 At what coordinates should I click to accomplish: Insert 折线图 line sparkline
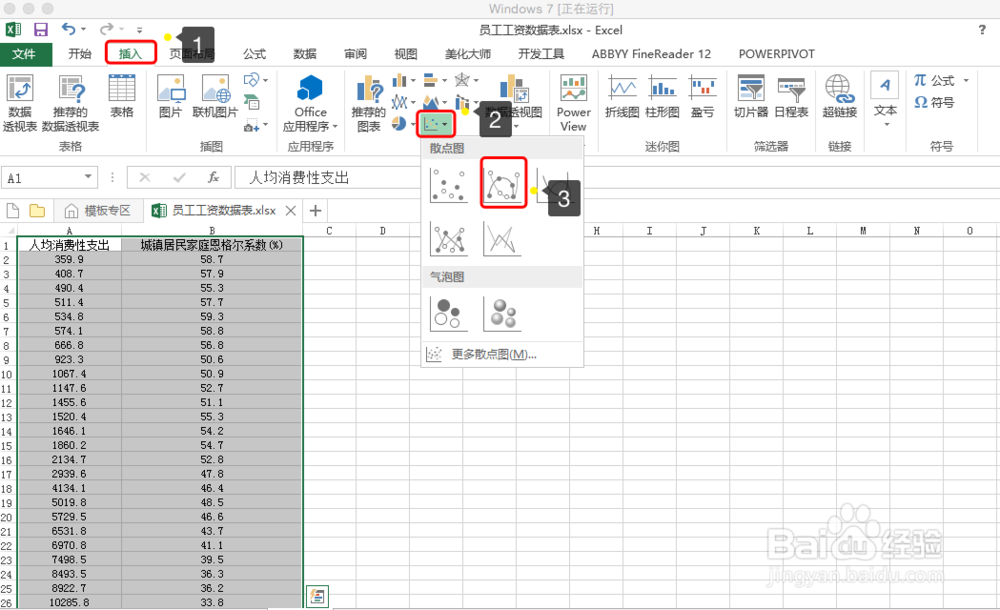click(622, 96)
